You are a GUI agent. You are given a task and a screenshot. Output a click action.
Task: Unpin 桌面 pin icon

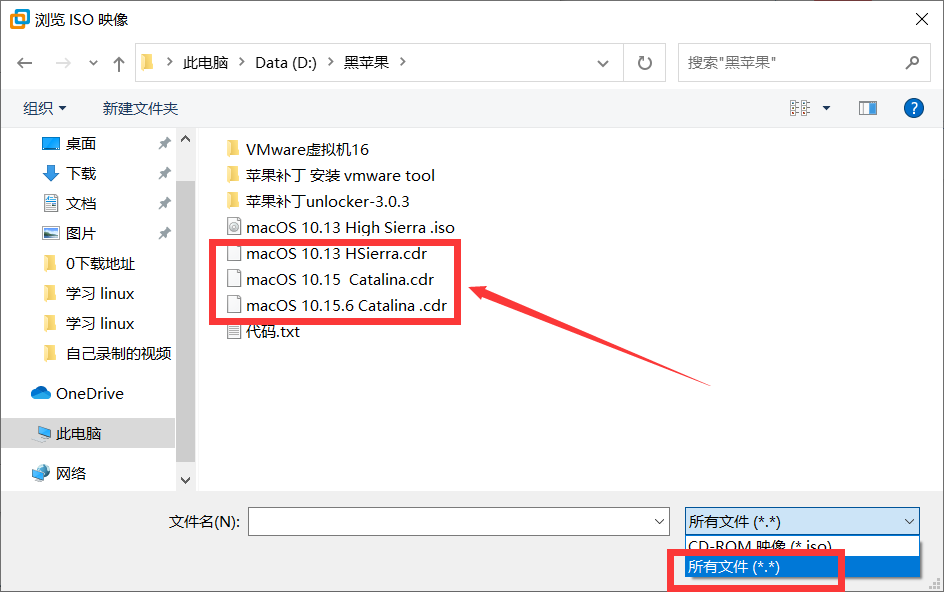tap(164, 143)
